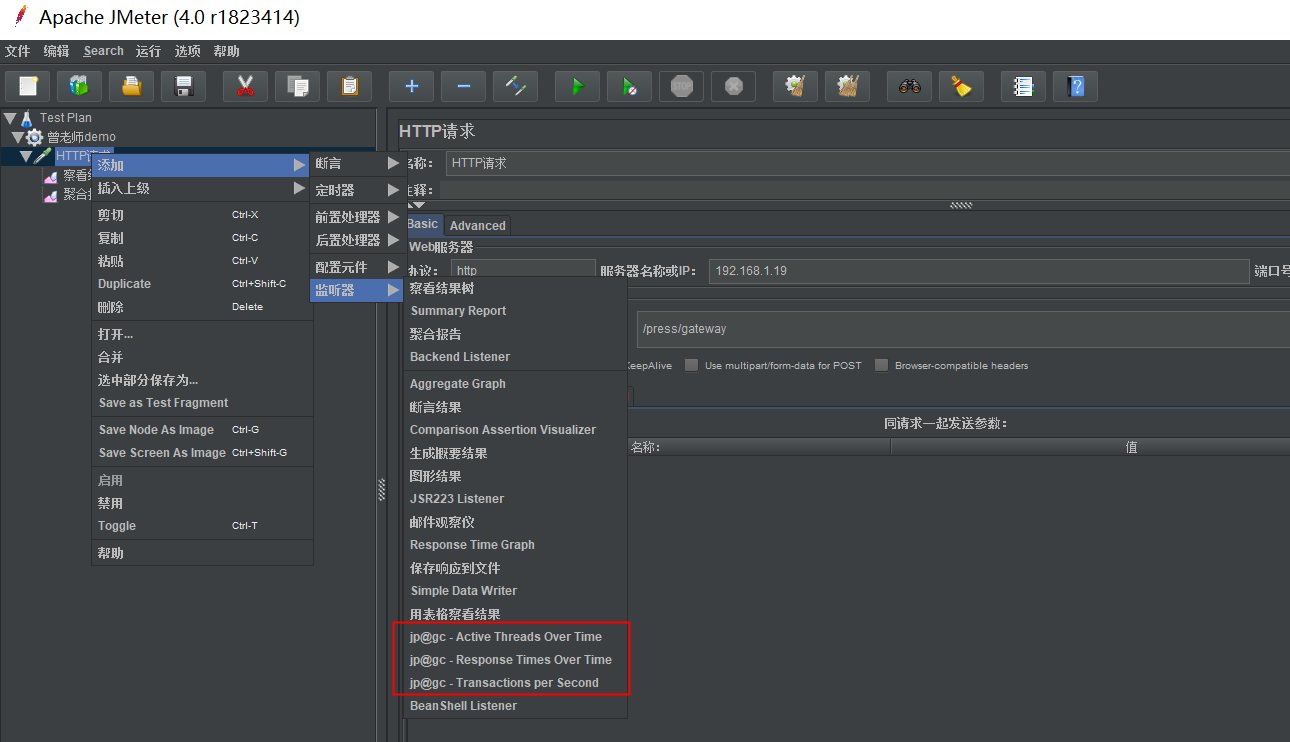Switch to the Advanced tab
This screenshot has height=742, width=1290.
tap(477, 225)
